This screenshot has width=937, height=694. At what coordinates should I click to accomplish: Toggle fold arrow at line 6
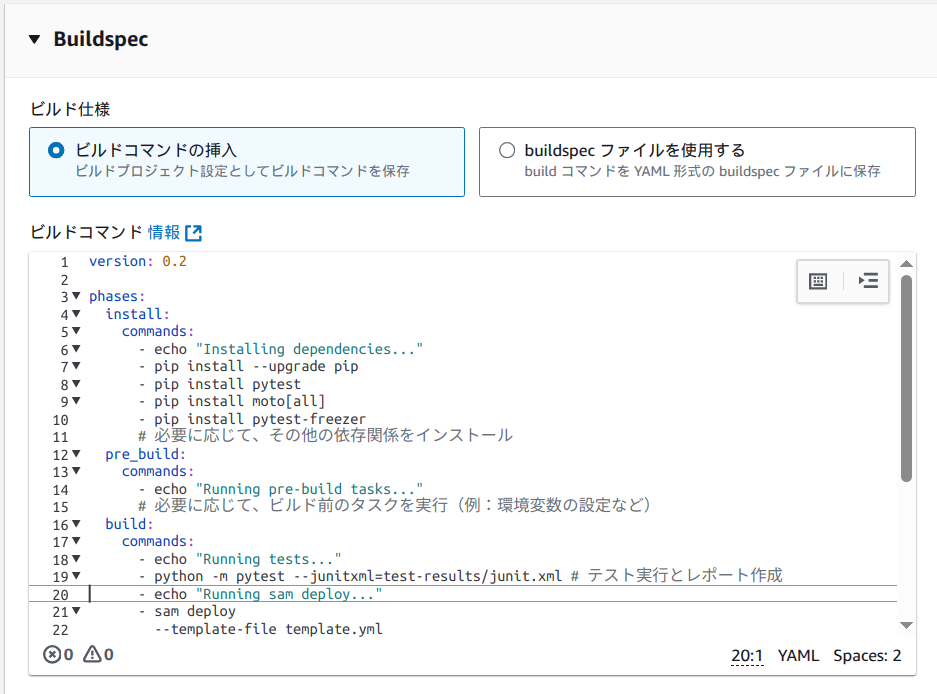coord(76,348)
